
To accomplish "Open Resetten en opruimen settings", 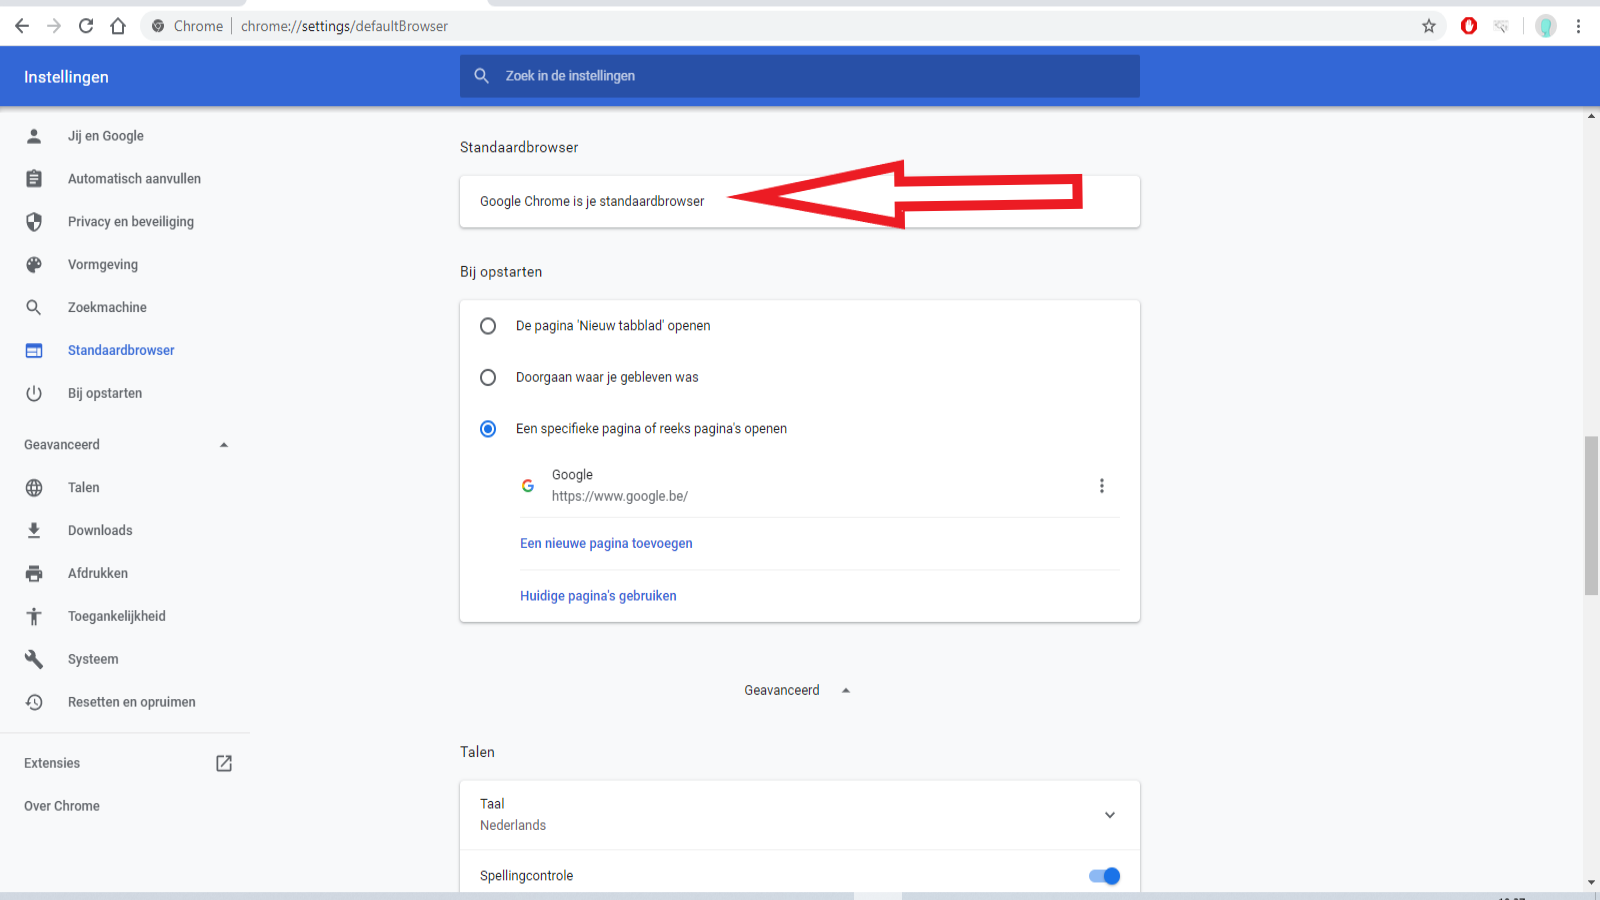I will 132,703.
